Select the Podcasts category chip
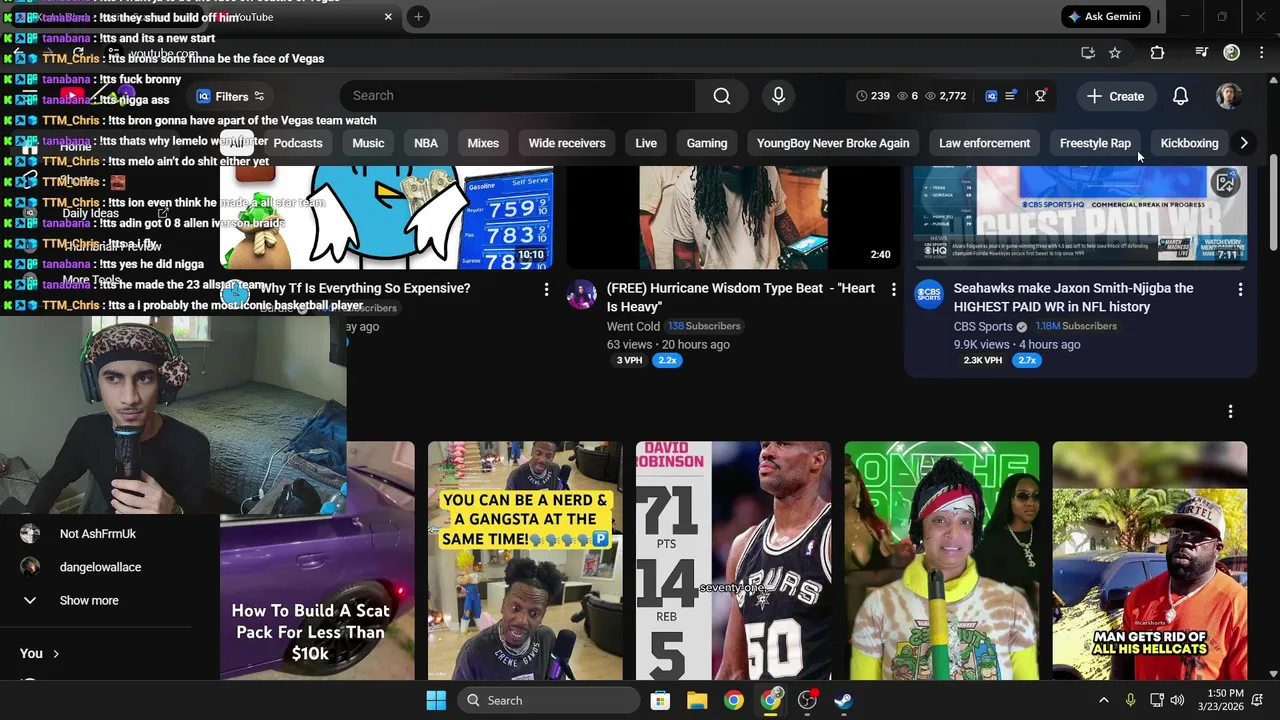This screenshot has width=1280, height=720. coord(298,143)
